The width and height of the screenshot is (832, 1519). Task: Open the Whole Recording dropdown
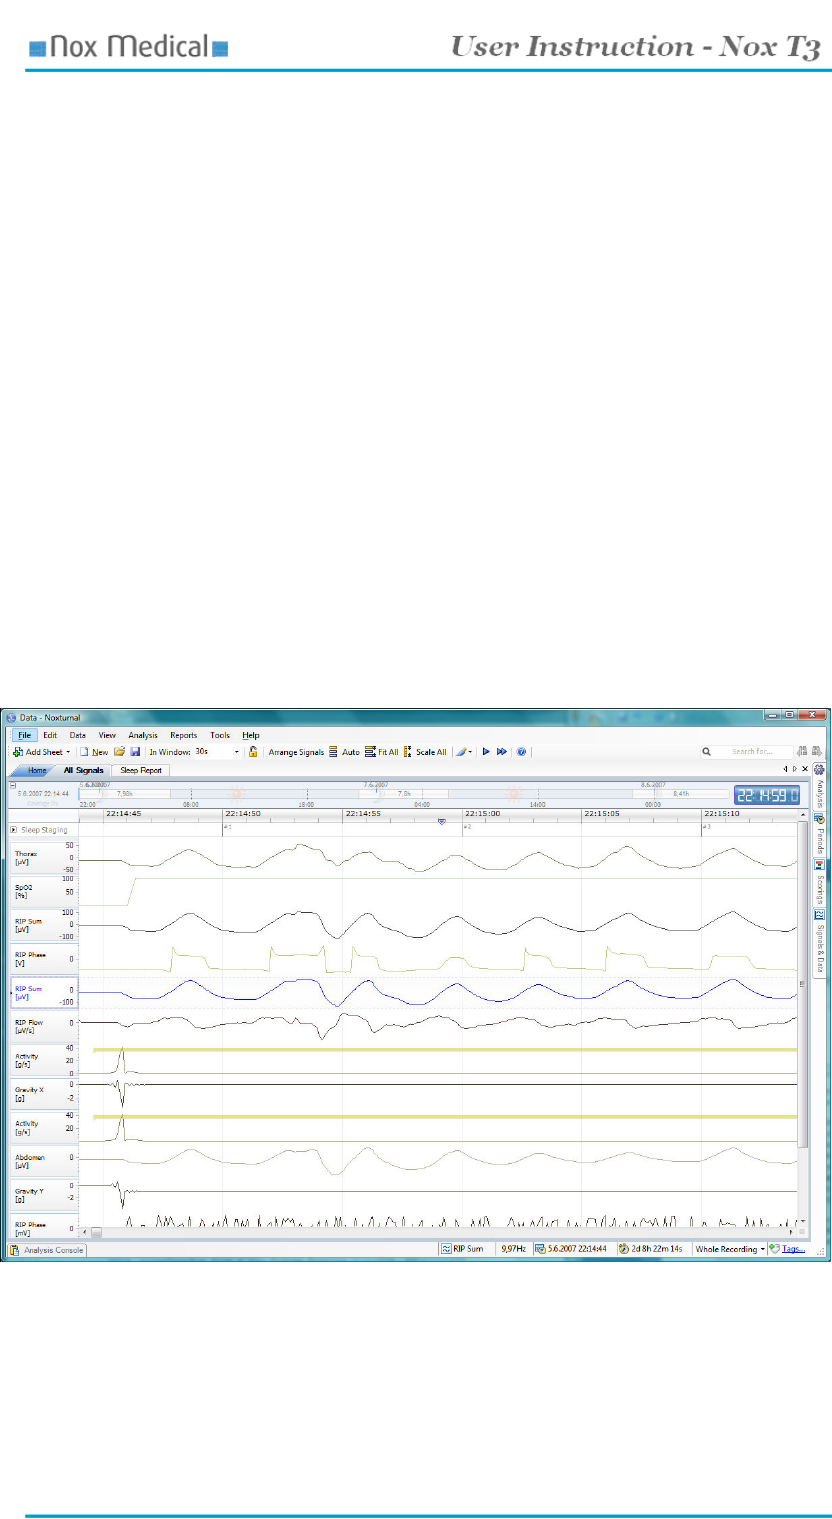click(730, 1249)
